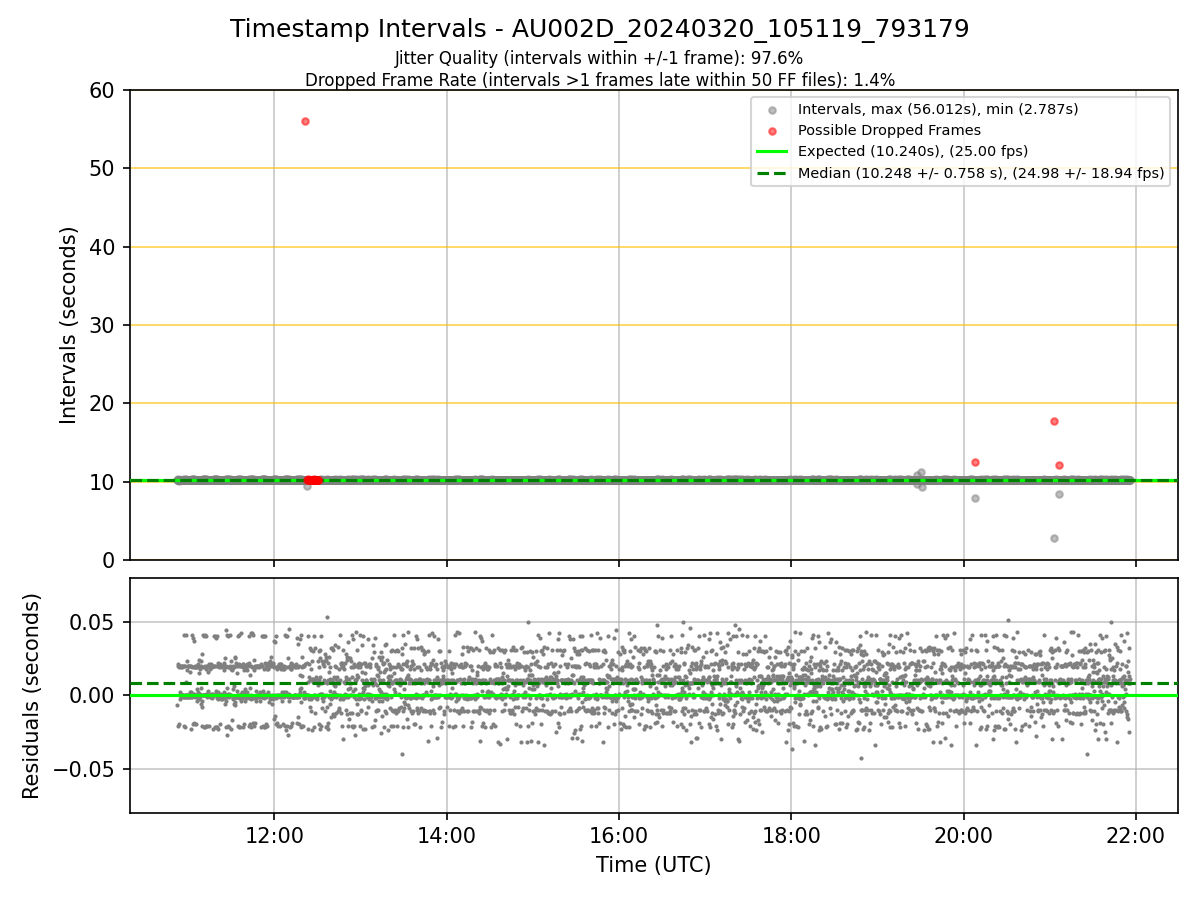
Task: Click the '18:00' x-axis tick label
Action: 791,834
